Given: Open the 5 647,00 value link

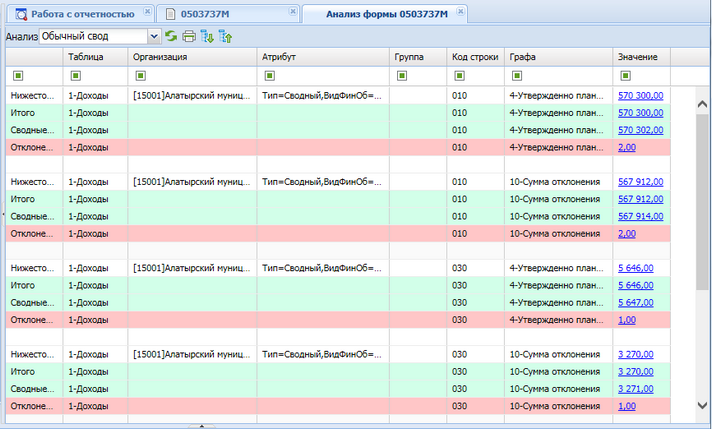Looking at the screenshot, I should coord(636,303).
